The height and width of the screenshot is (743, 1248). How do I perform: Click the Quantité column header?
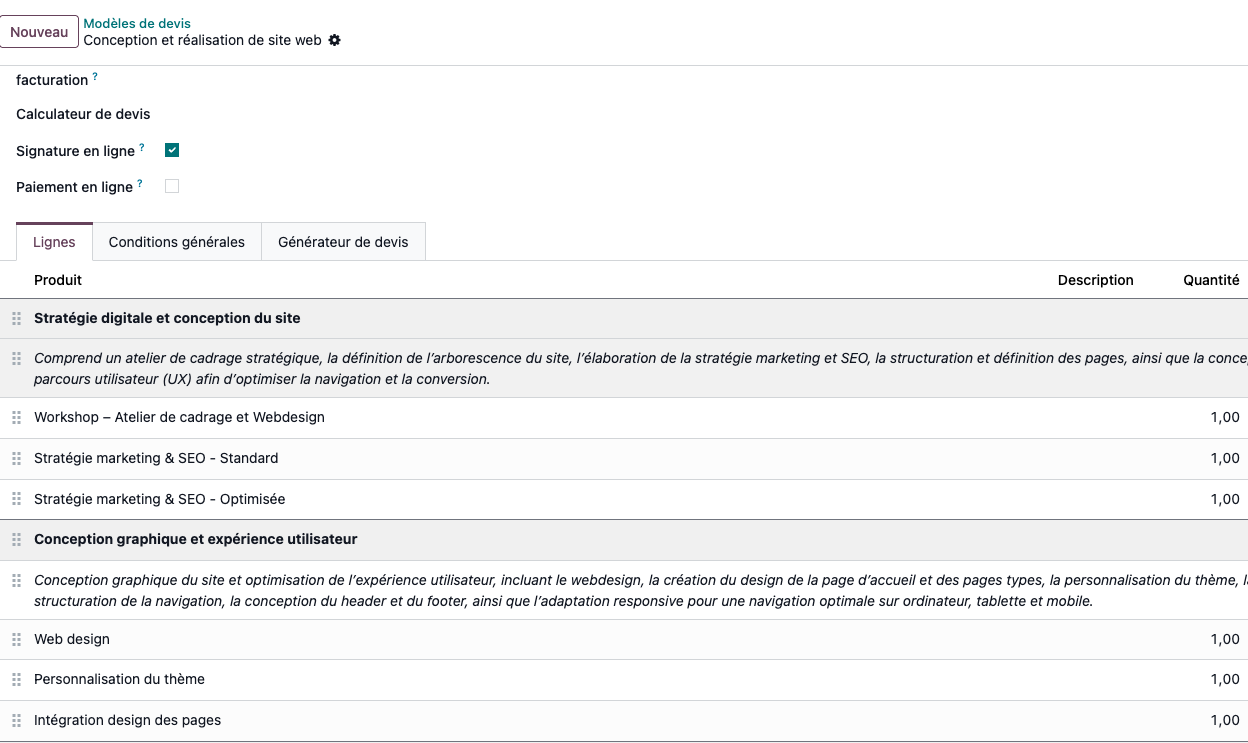click(x=1211, y=280)
